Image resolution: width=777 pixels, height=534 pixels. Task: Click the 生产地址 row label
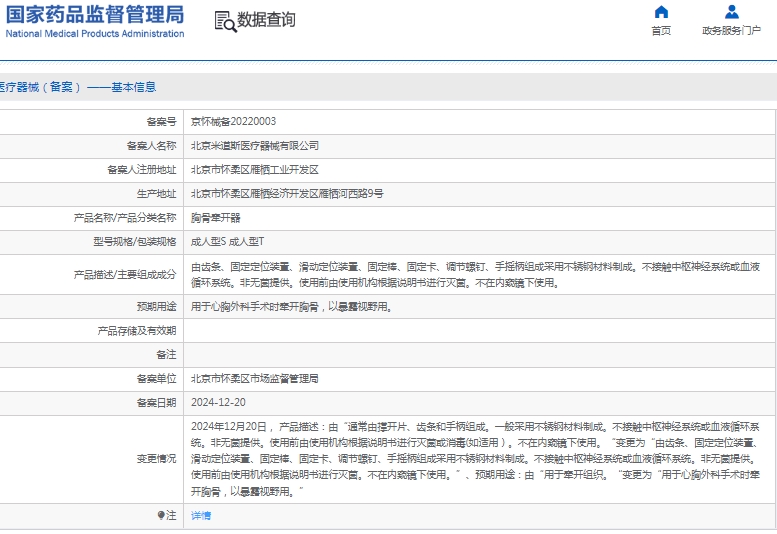[x=157, y=194]
